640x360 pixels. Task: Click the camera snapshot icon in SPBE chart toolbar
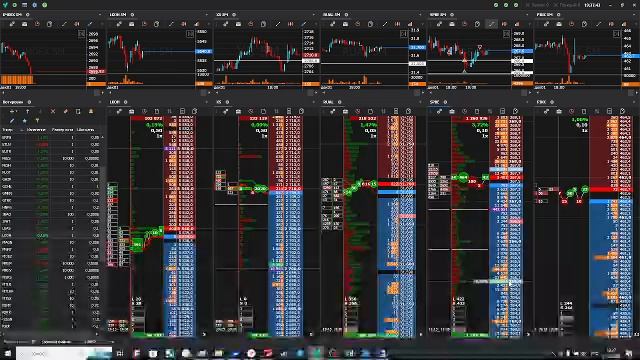tap(452, 24)
